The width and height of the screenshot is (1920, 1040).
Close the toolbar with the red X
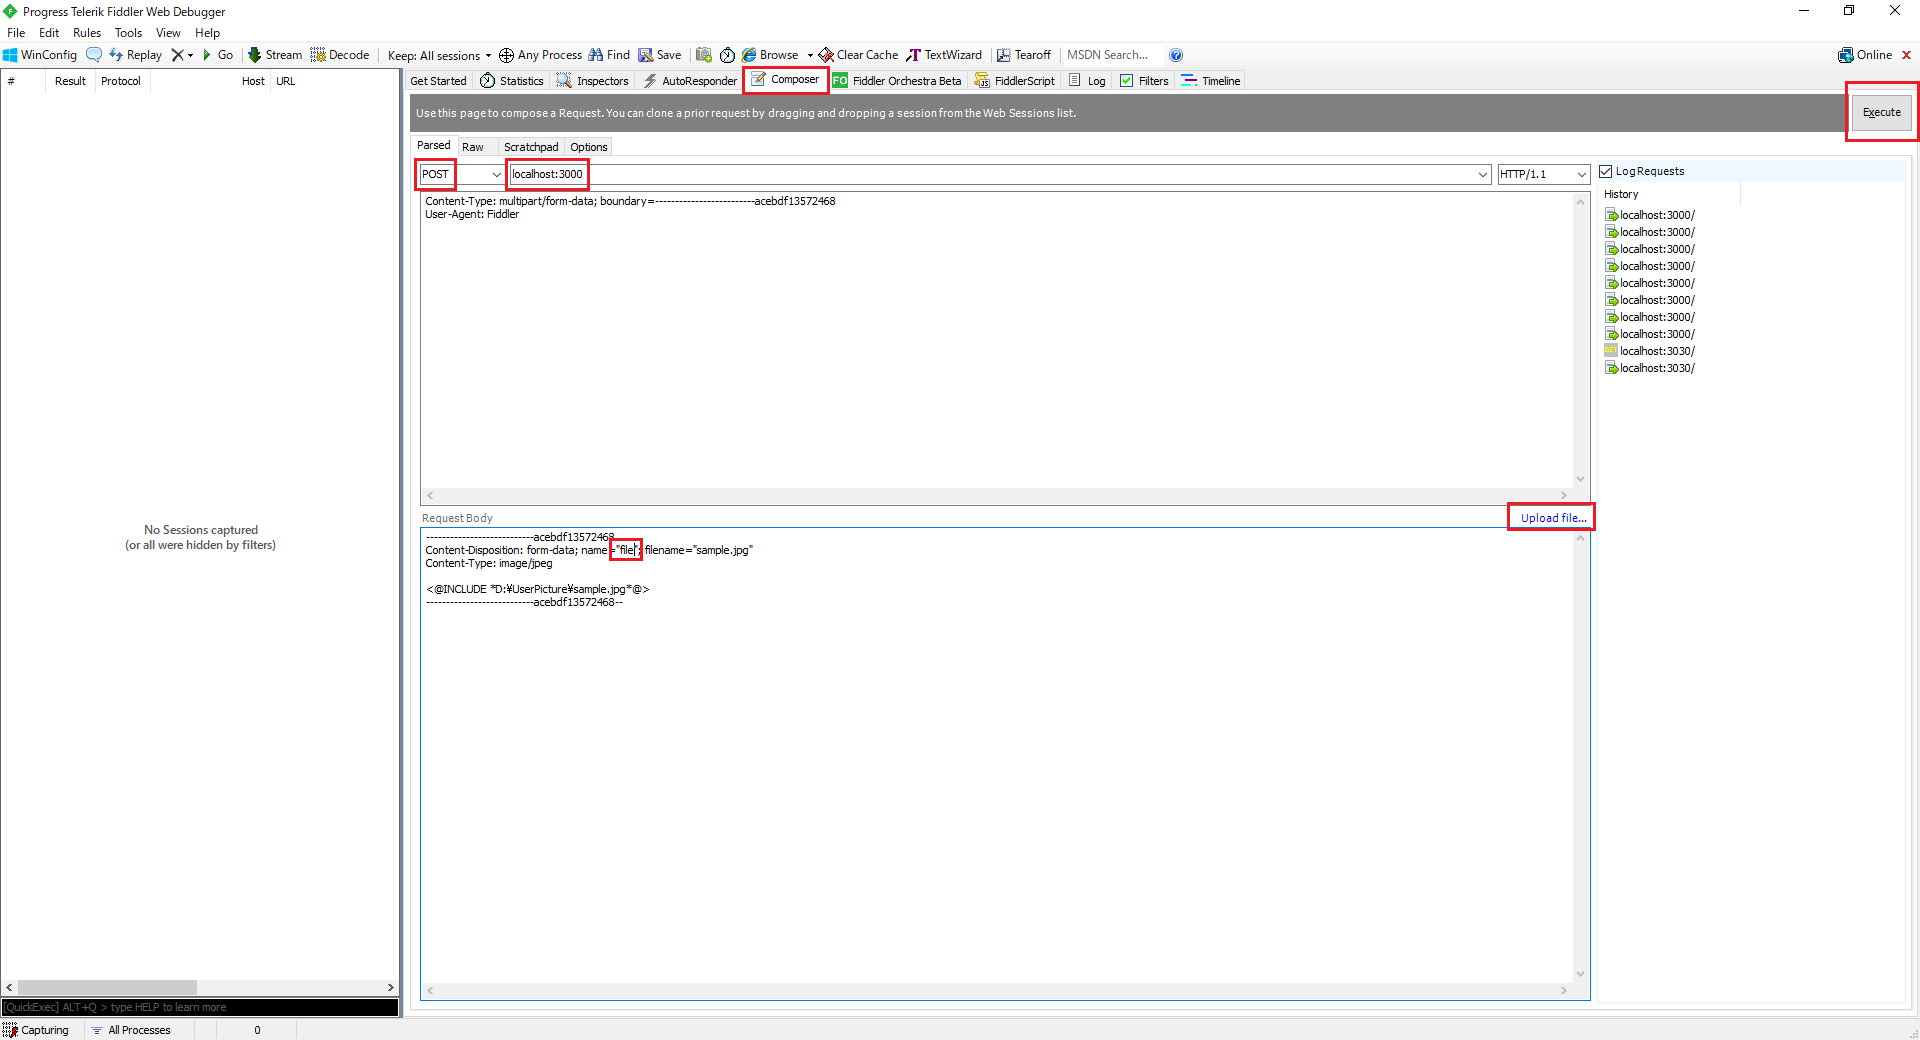(1907, 55)
